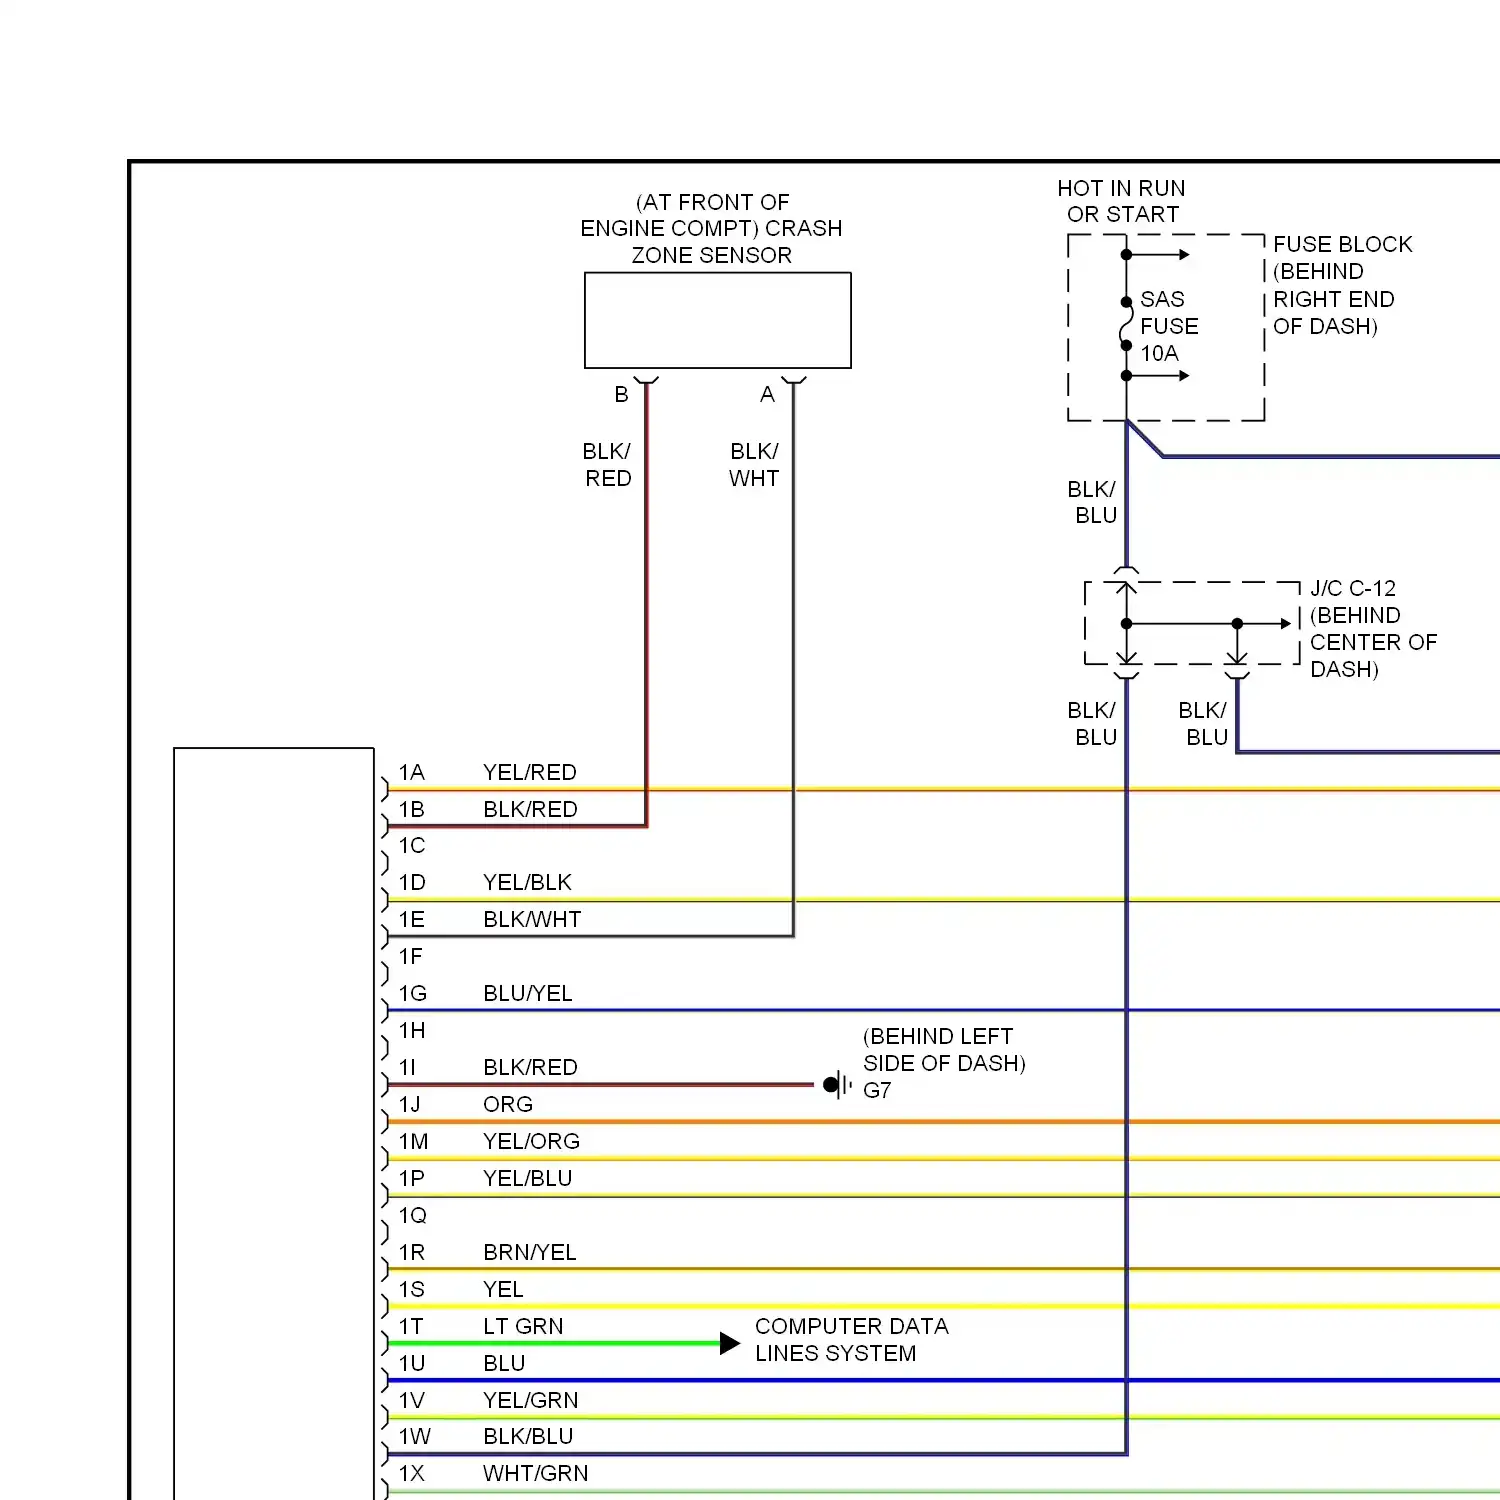The height and width of the screenshot is (1500, 1500).
Task: Select BLK/RED label in the 1B row
Action: click(x=530, y=809)
